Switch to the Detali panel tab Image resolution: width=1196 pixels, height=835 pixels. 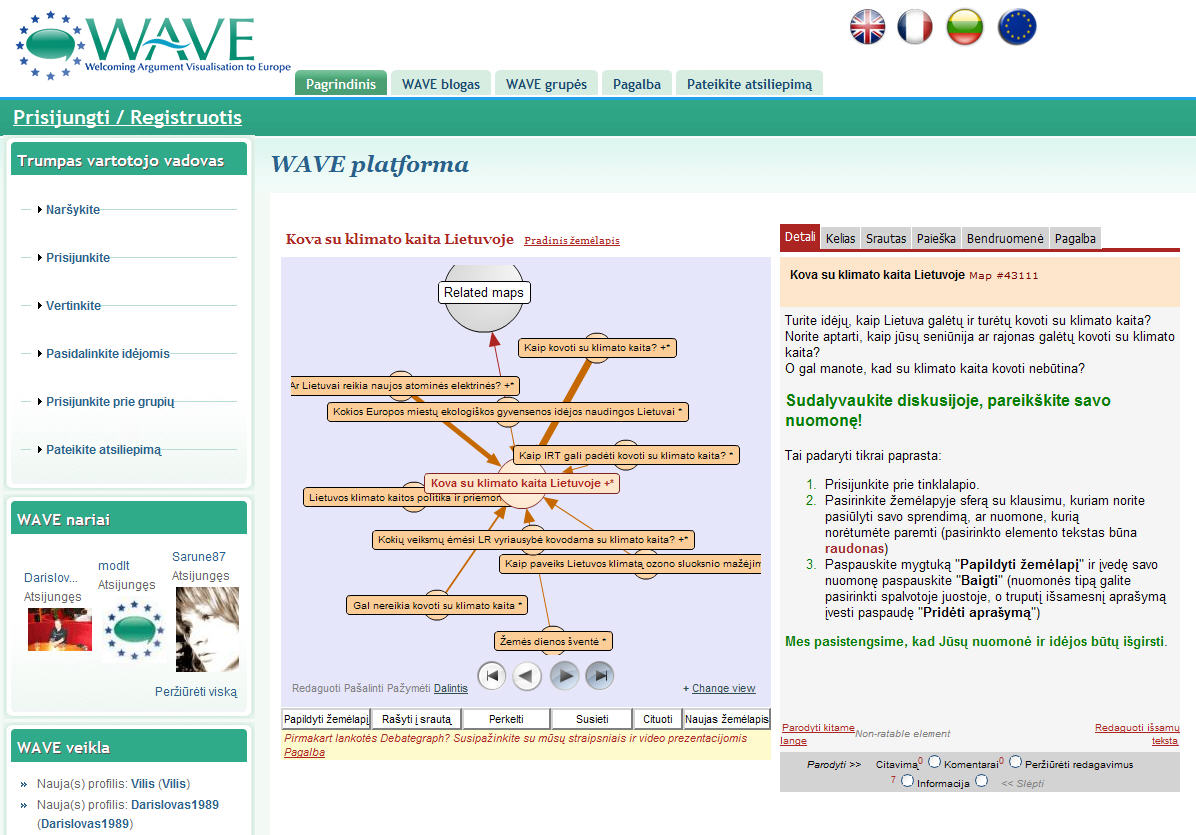tap(799, 237)
